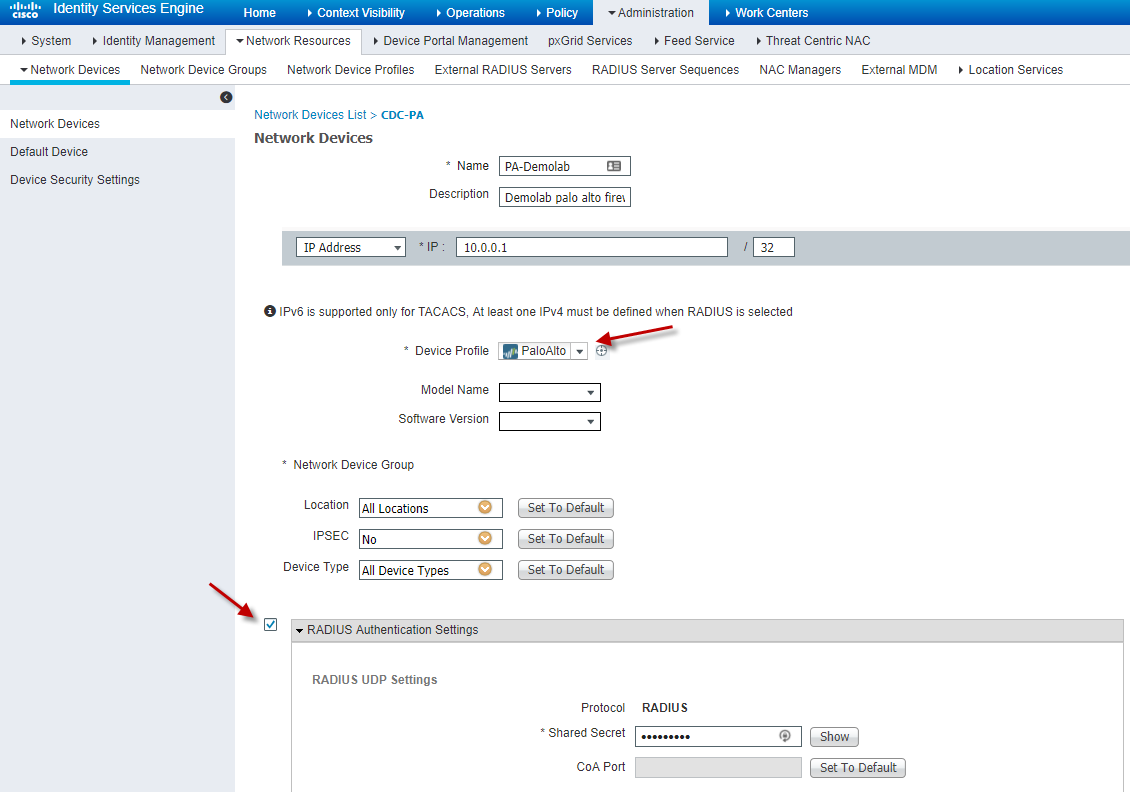Select Default Device in the sidebar

click(x=49, y=152)
